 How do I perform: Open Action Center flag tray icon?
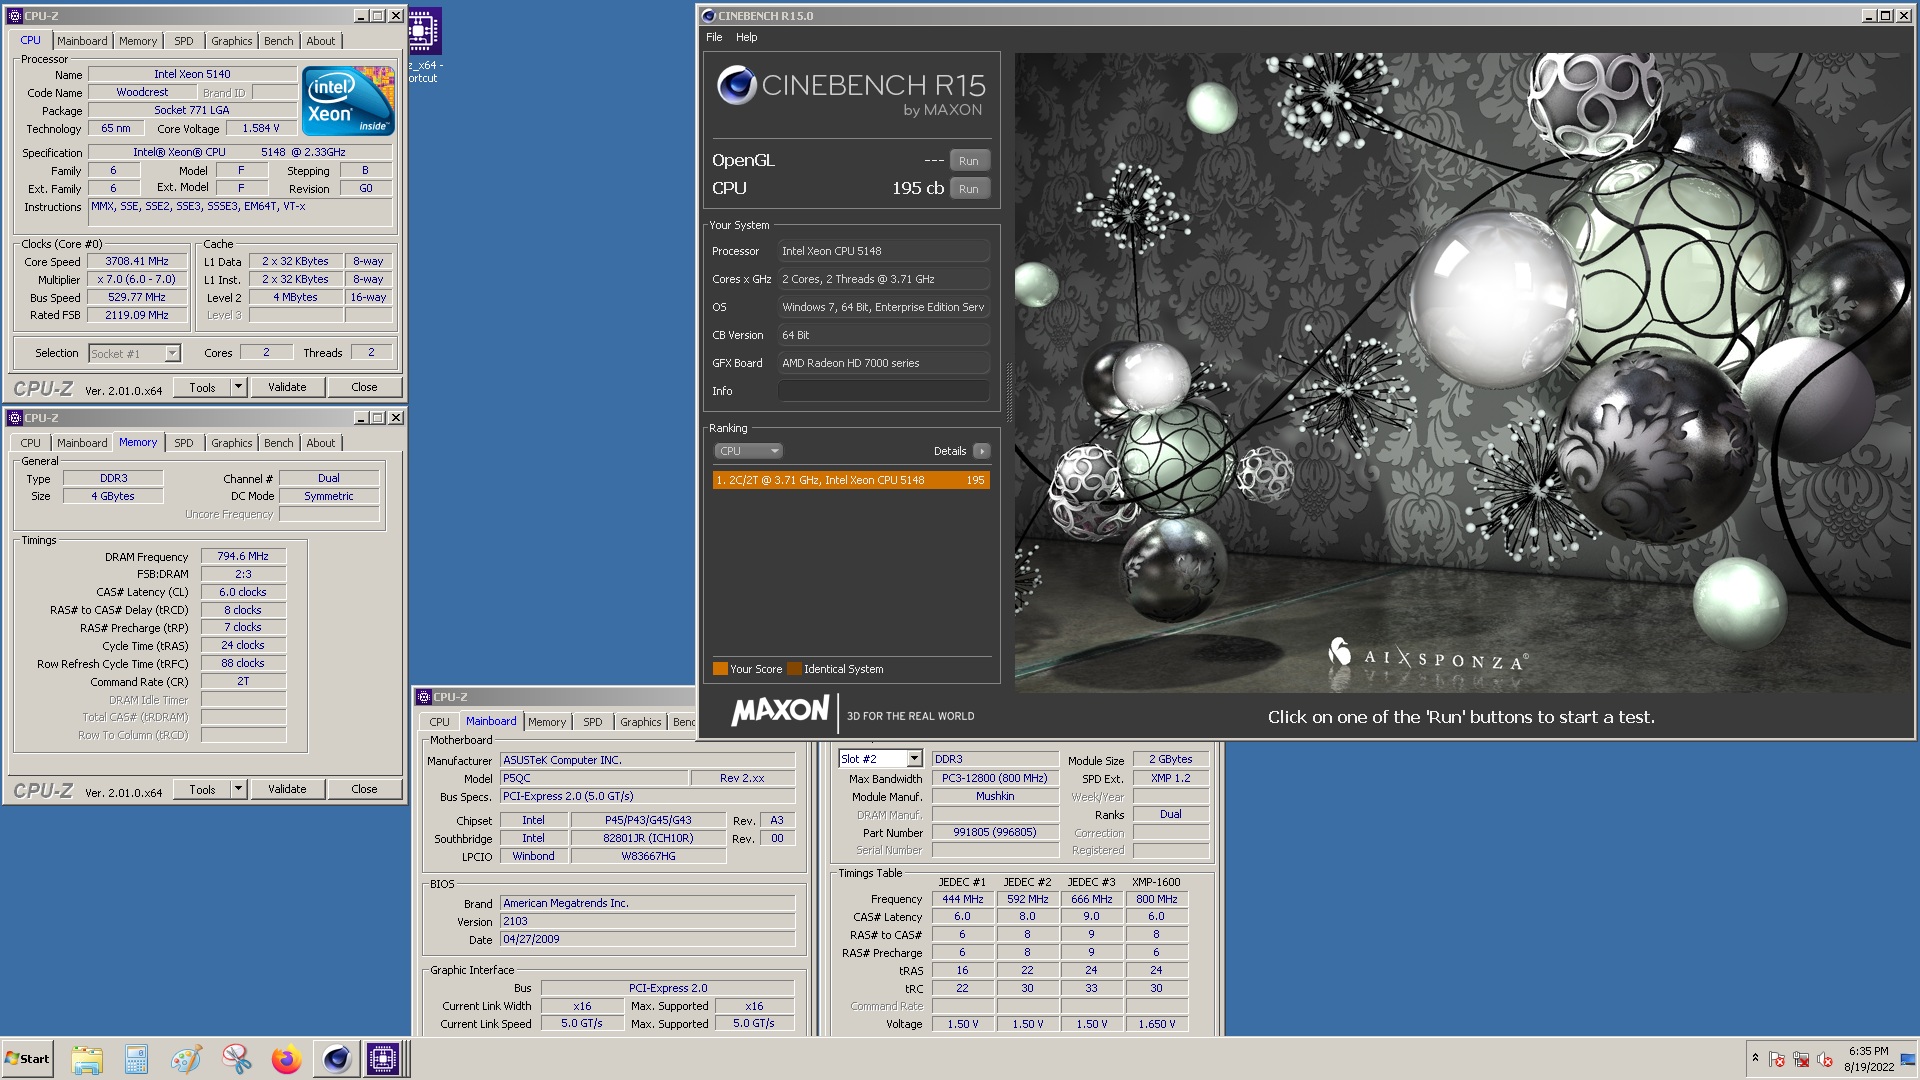1777,1059
